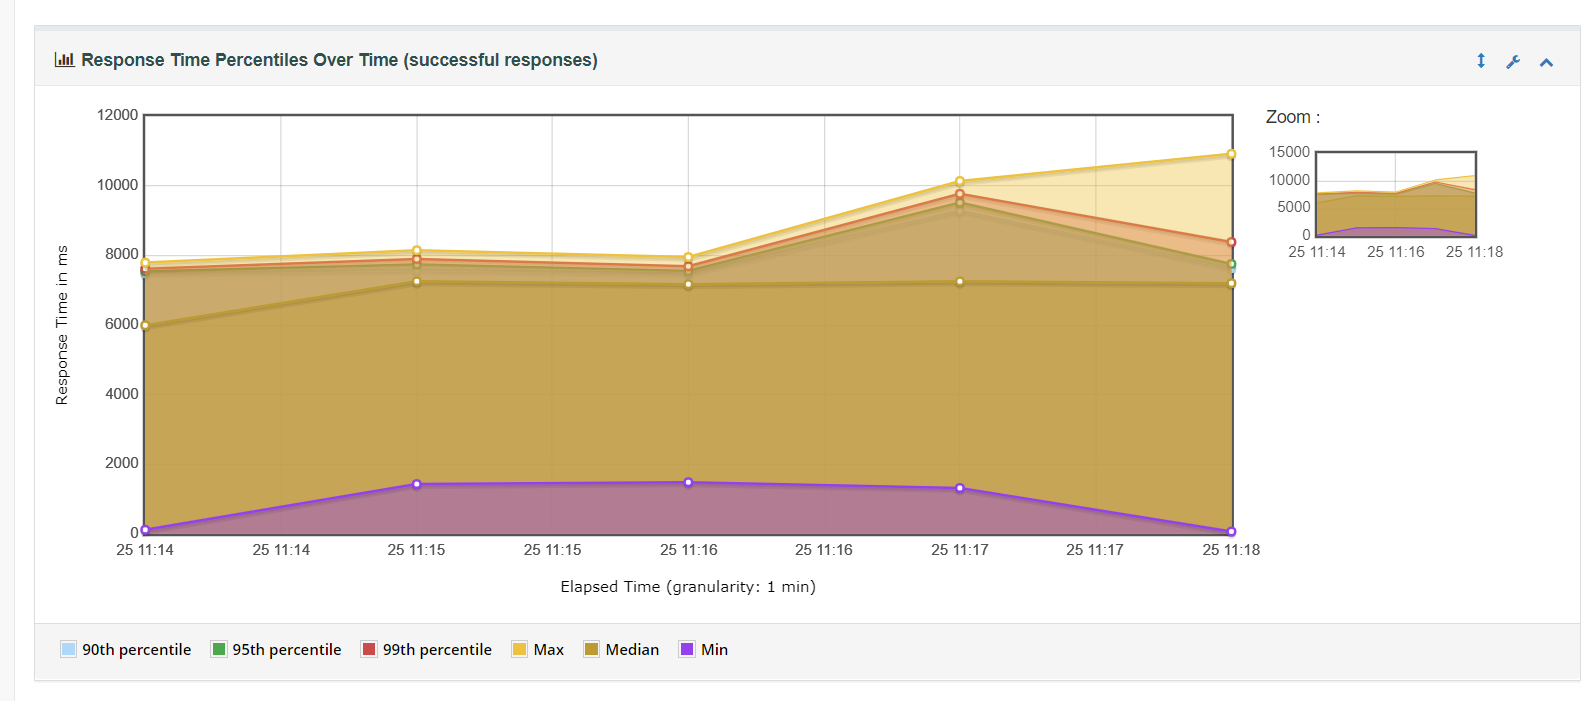The height and width of the screenshot is (701, 1586).
Task: Click the purple Min legend color swatch
Action: pyautogui.click(x=687, y=650)
